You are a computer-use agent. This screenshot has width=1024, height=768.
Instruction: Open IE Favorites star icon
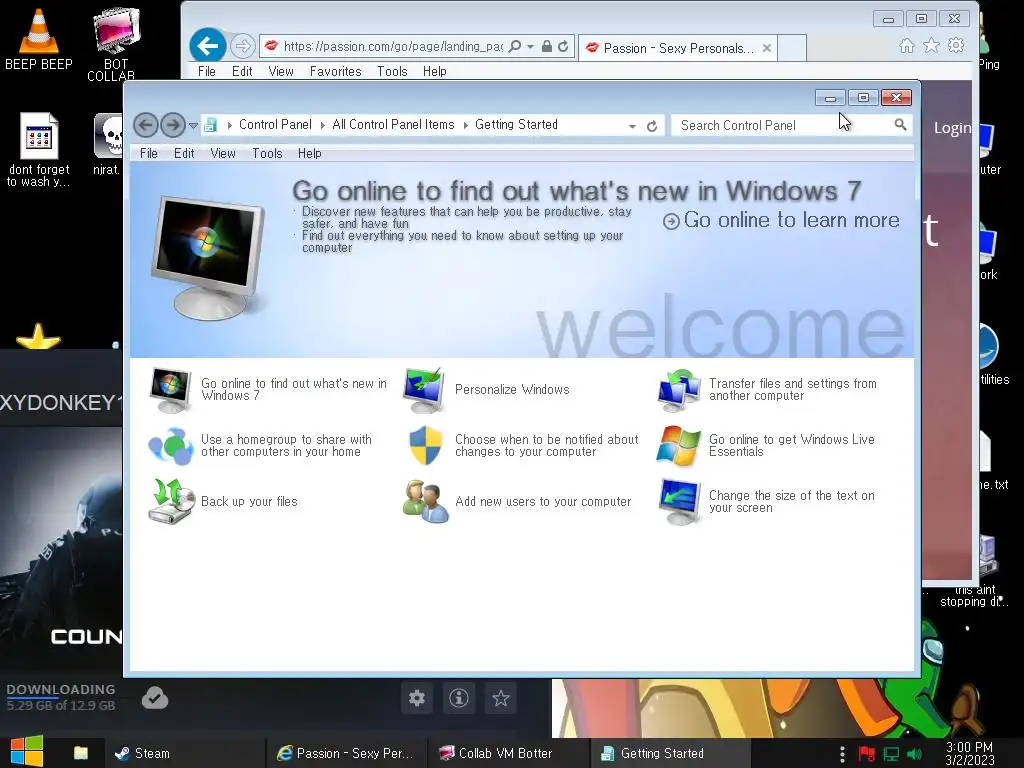coord(931,46)
